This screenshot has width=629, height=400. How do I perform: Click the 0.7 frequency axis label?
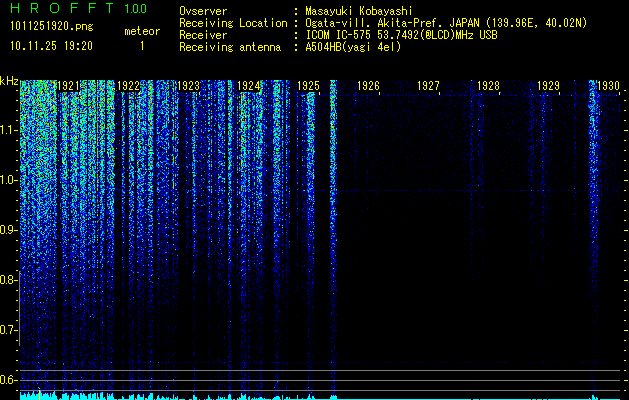click(8, 330)
